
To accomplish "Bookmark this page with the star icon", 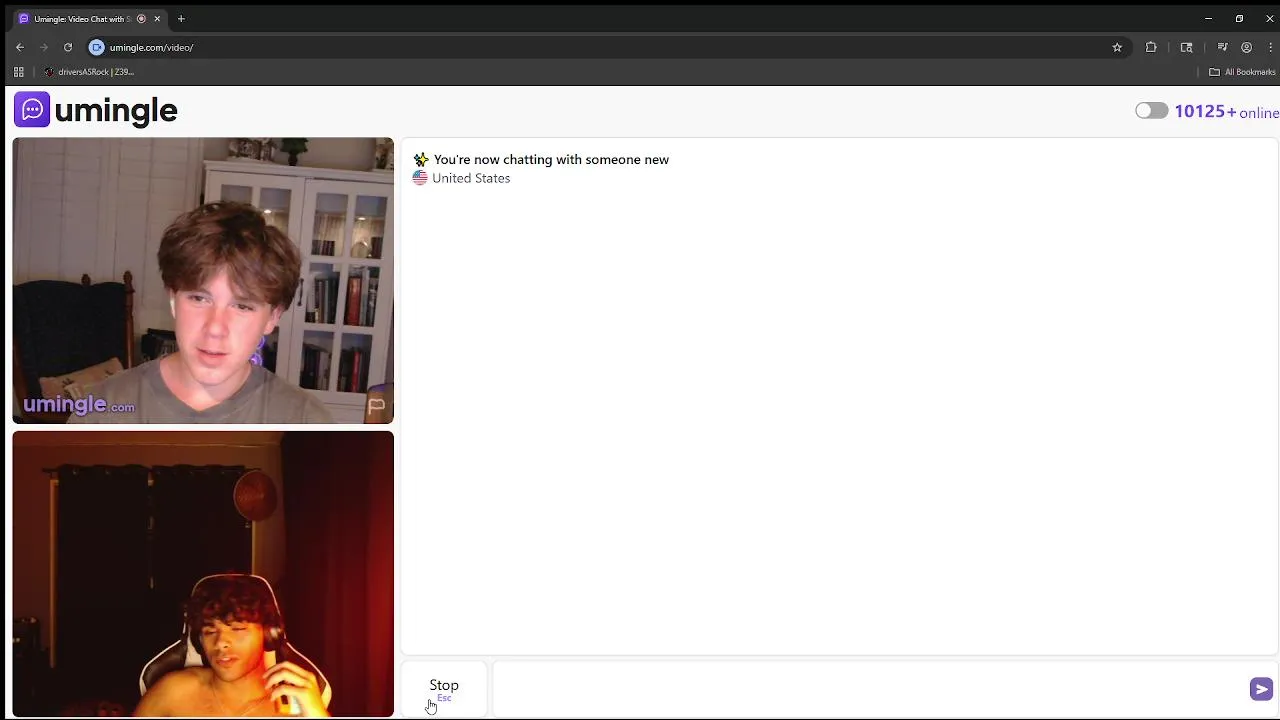I will point(1117,47).
